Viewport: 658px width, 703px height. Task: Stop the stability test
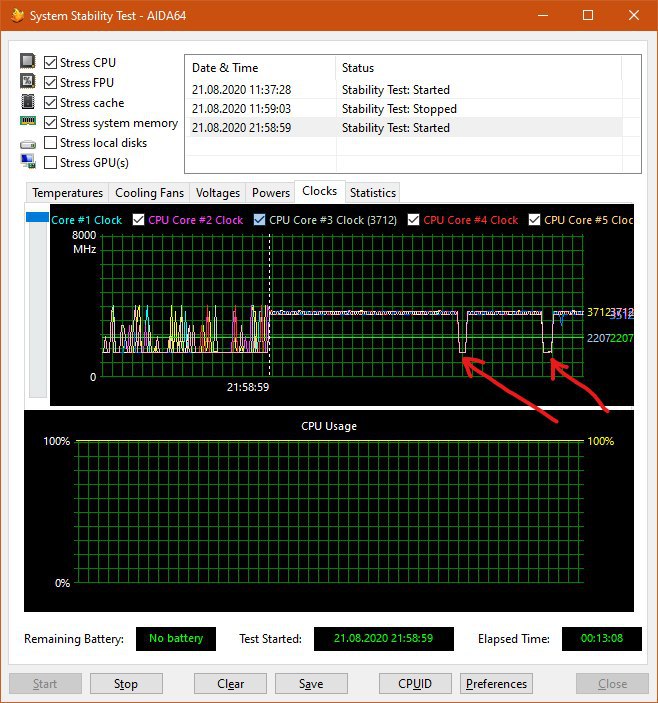[x=126, y=684]
